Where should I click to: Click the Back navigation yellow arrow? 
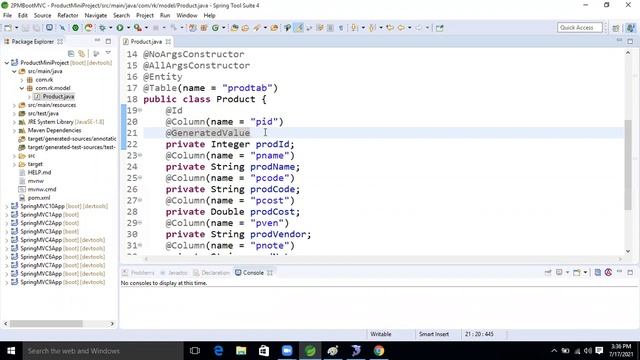[401, 28]
